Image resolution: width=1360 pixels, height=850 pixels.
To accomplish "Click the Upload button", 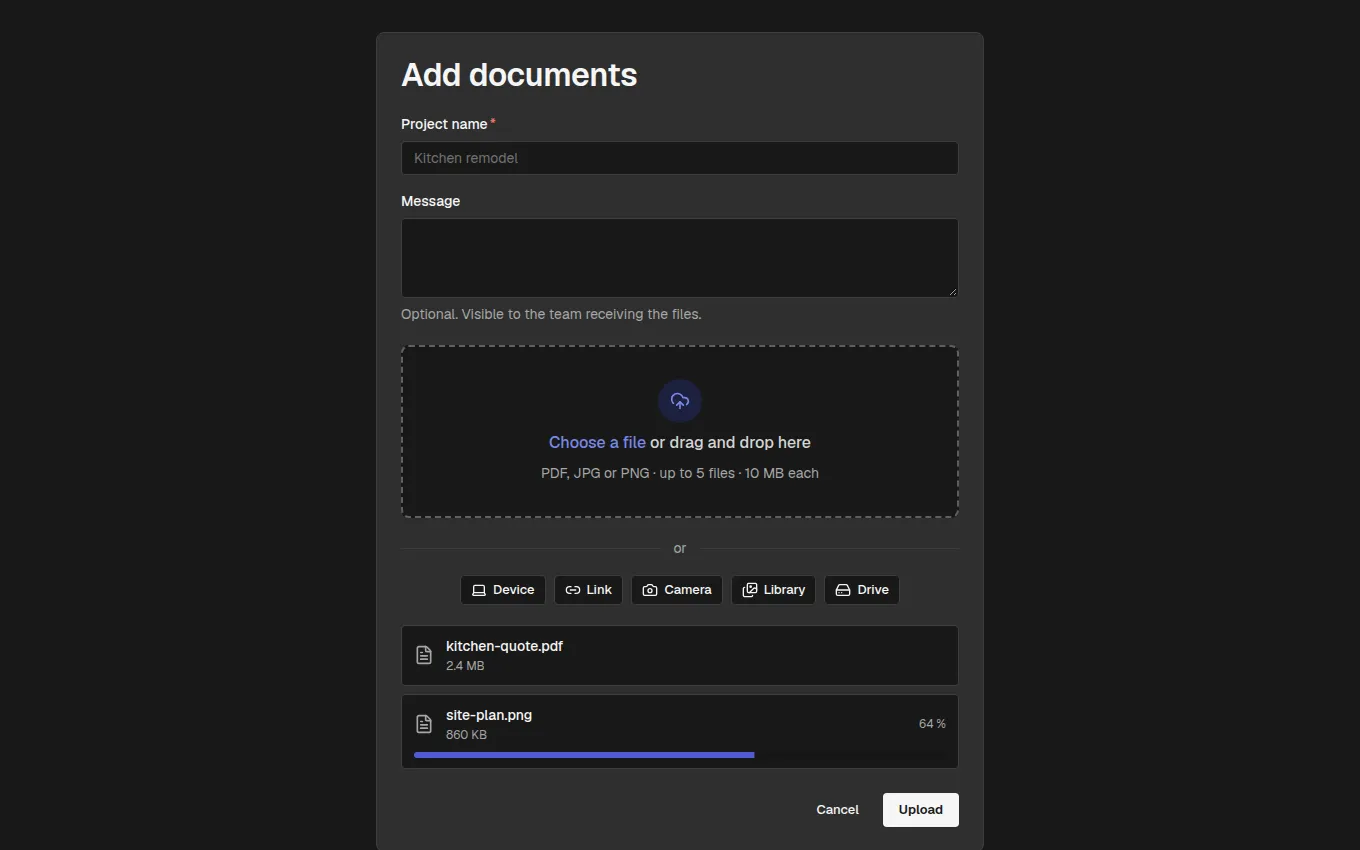I will pos(921,810).
